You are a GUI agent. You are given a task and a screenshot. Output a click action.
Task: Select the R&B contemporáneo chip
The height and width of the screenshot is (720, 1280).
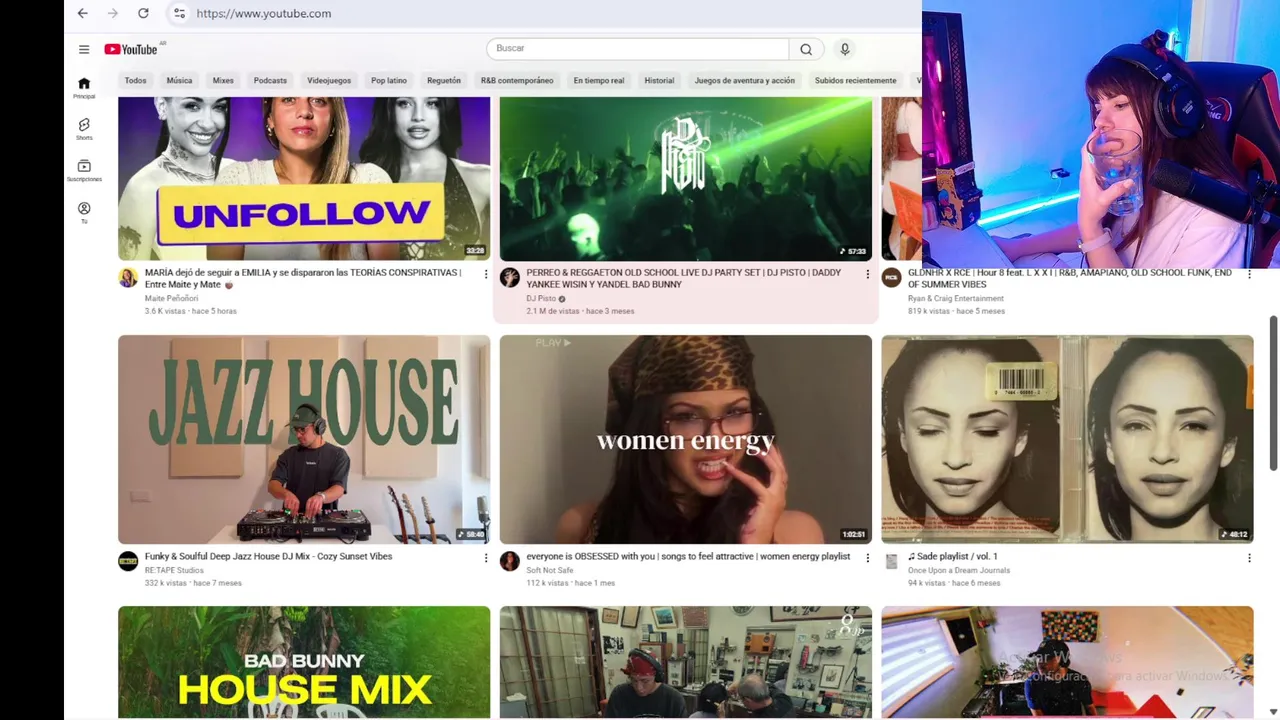point(517,80)
